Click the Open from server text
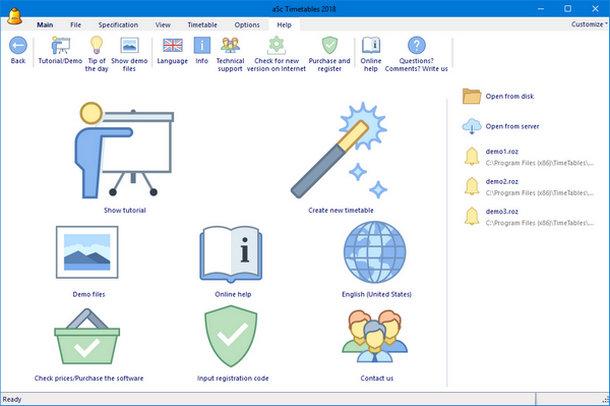Image resolution: width=610 pixels, height=406 pixels. (512, 126)
